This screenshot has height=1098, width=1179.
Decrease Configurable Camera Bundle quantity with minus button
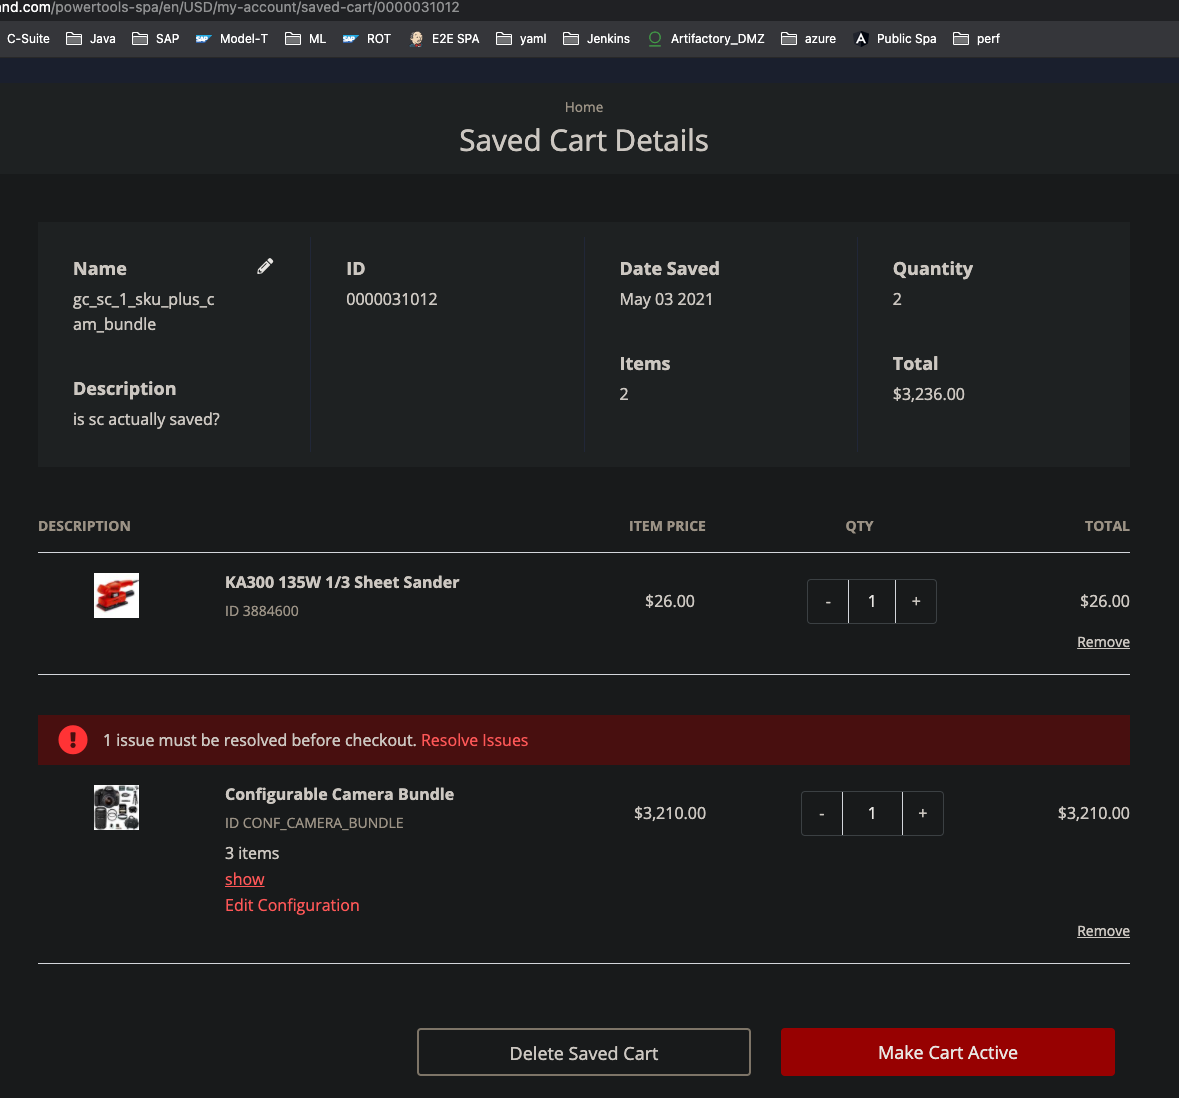(821, 813)
